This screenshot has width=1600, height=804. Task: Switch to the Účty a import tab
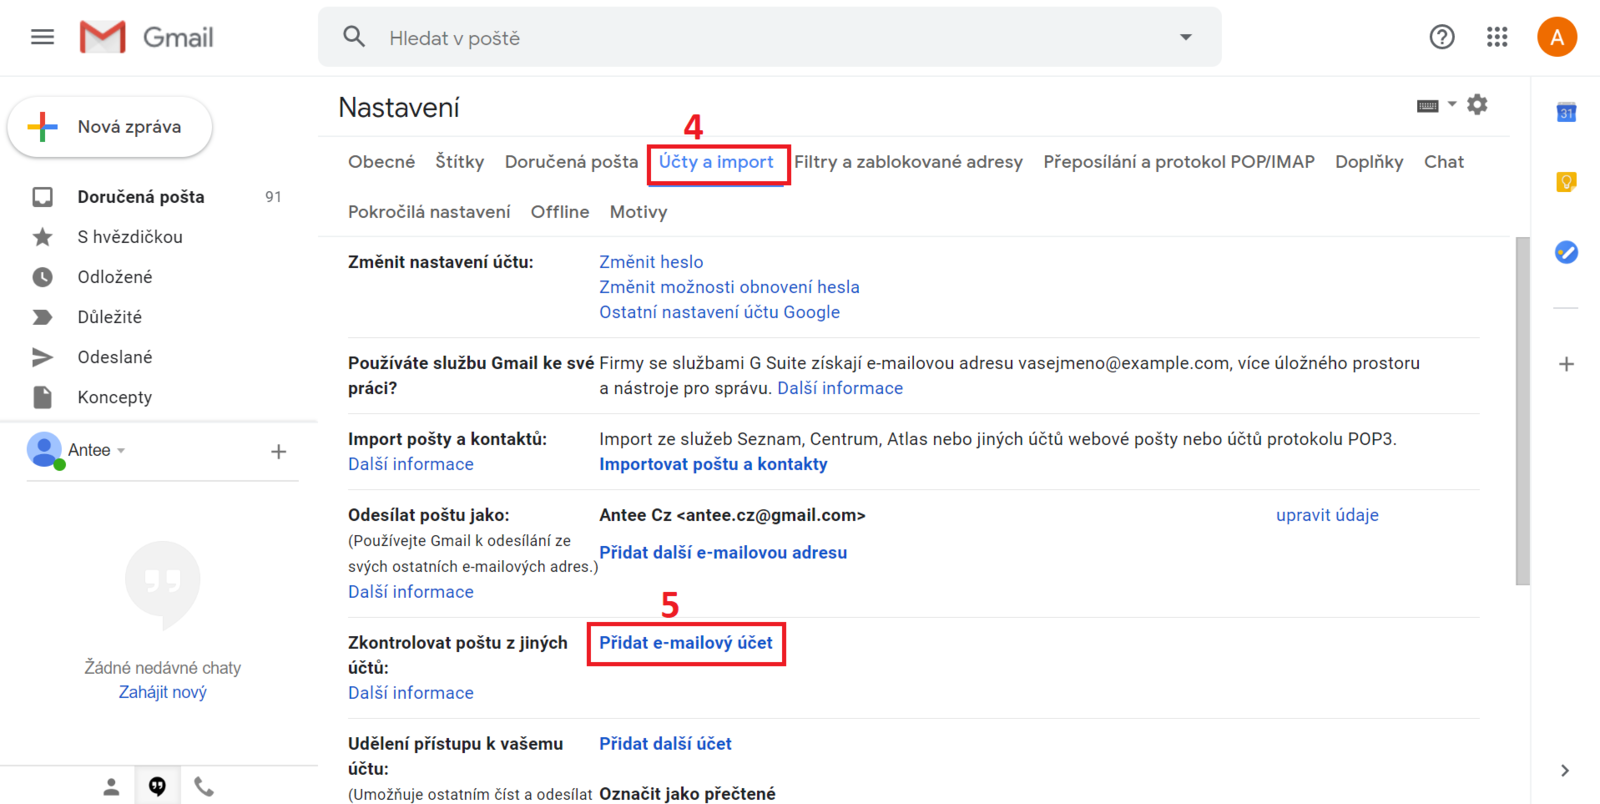[716, 162]
